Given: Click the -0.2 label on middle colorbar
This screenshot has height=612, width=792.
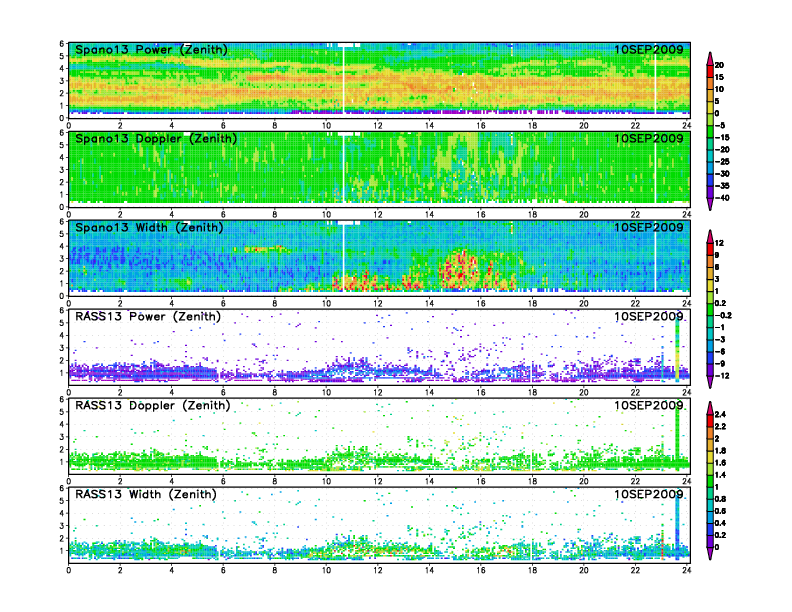Looking at the screenshot, I should [x=723, y=315].
